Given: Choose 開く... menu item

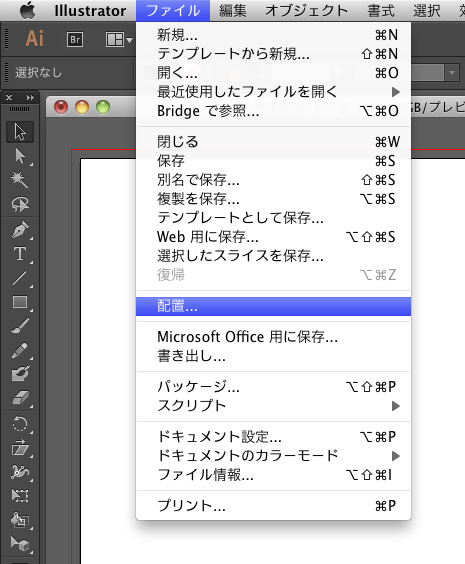Looking at the screenshot, I should (x=273, y=73).
